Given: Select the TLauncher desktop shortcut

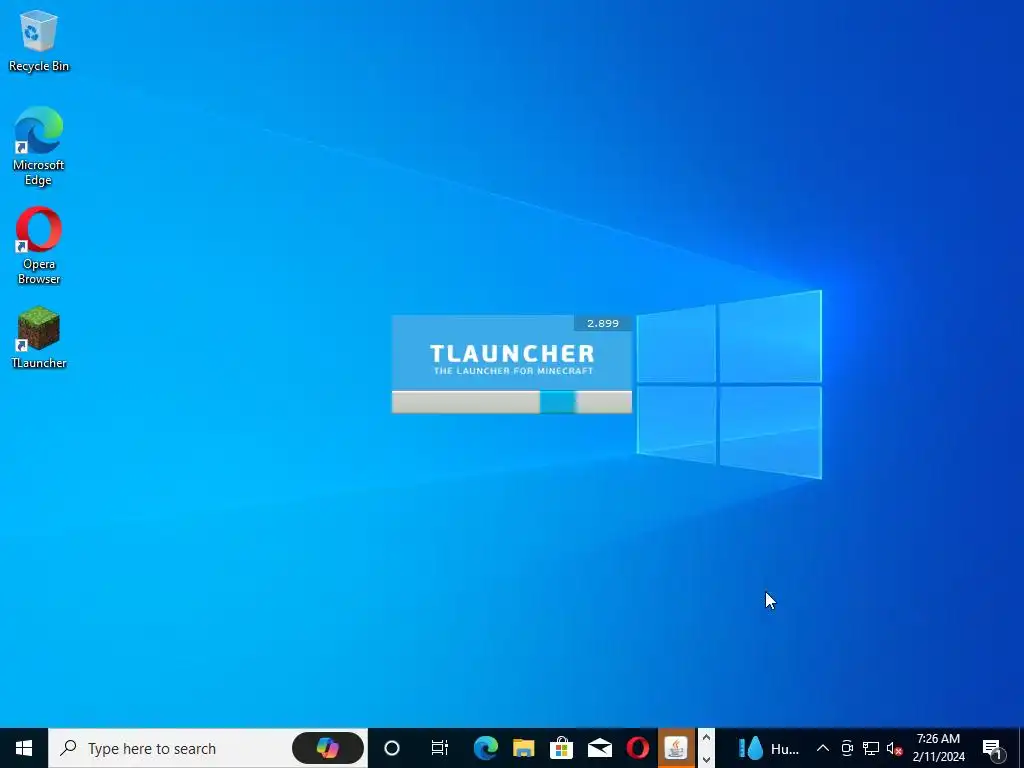Looking at the screenshot, I should pos(39,337).
